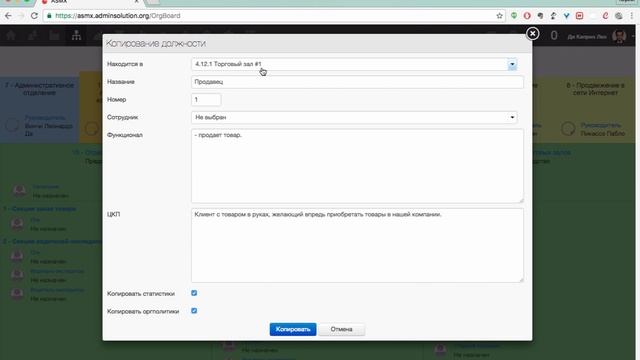The height and width of the screenshot is (360, 640).
Task: Click inside the 'Функционал' text area
Action: 357,166
